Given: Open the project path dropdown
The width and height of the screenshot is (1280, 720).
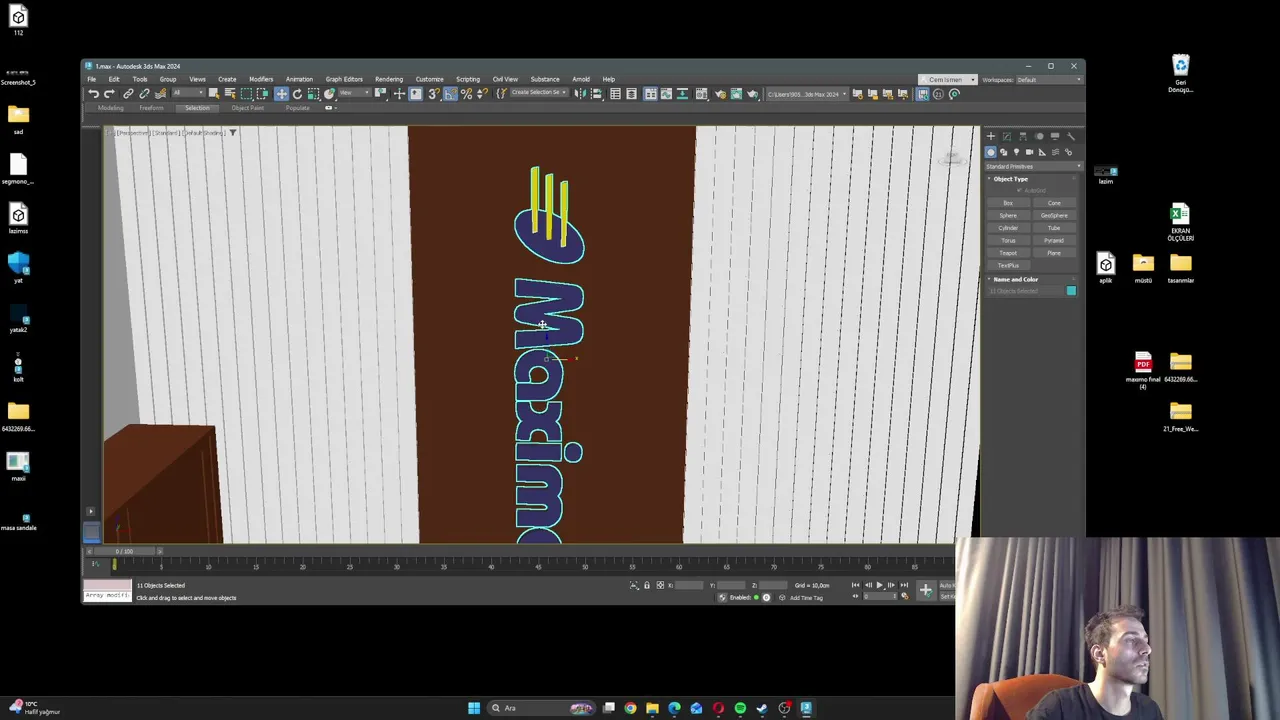Looking at the screenshot, I should (807, 94).
